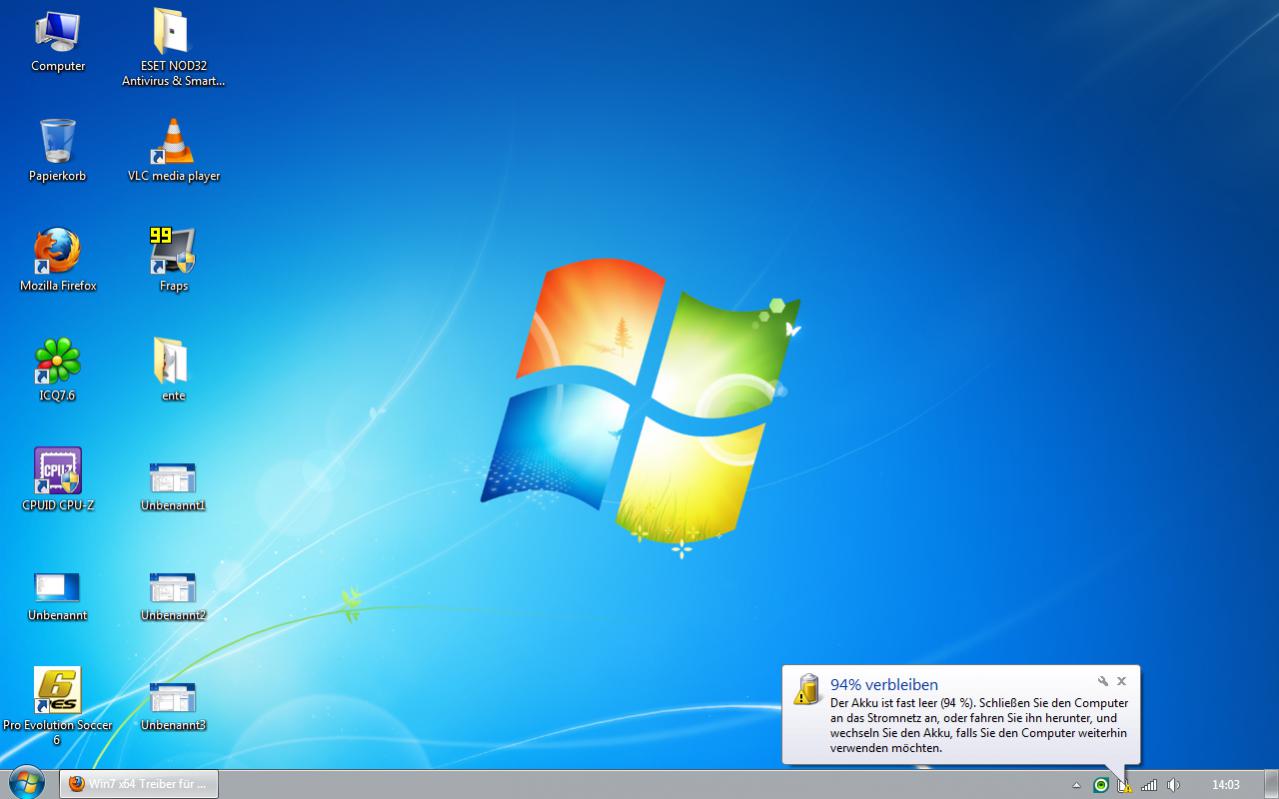This screenshot has width=1279, height=799.
Task: Select the Papierkorb recycle bin icon
Action: [57, 151]
